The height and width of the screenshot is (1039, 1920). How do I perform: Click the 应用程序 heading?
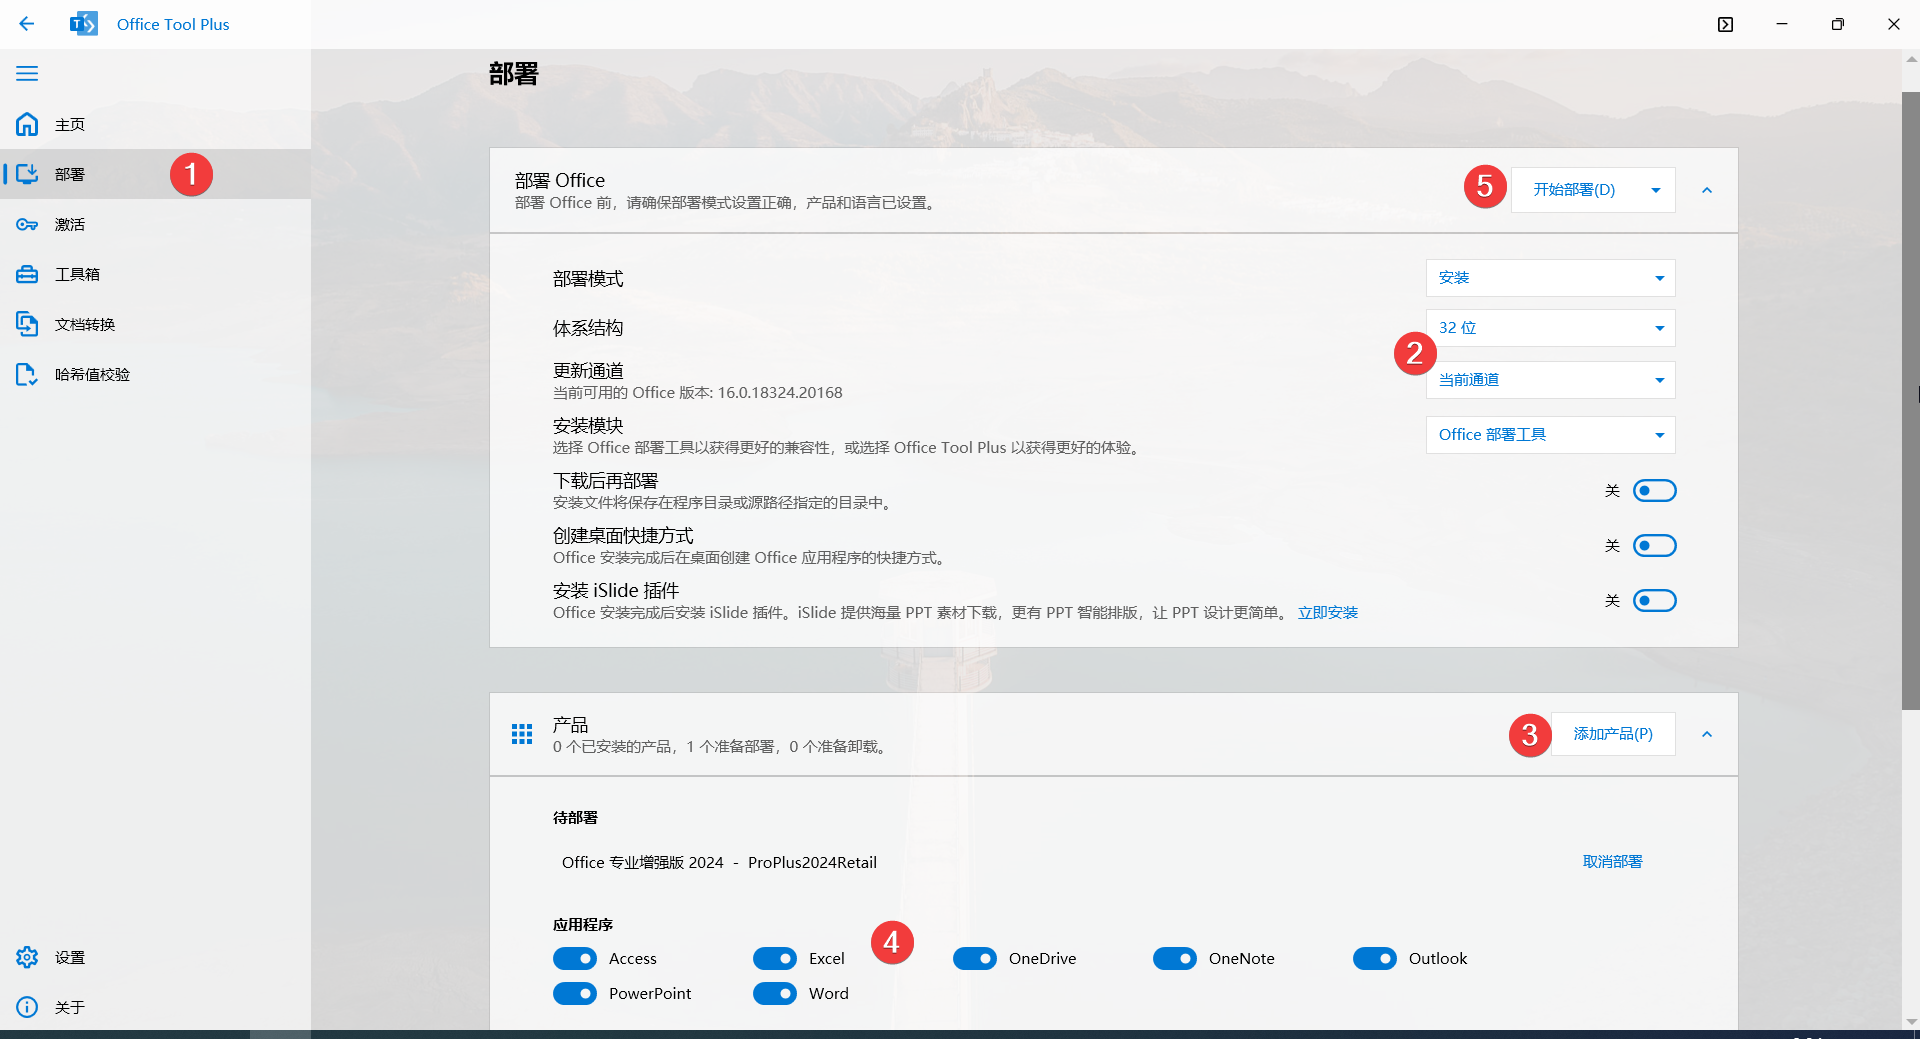(583, 925)
